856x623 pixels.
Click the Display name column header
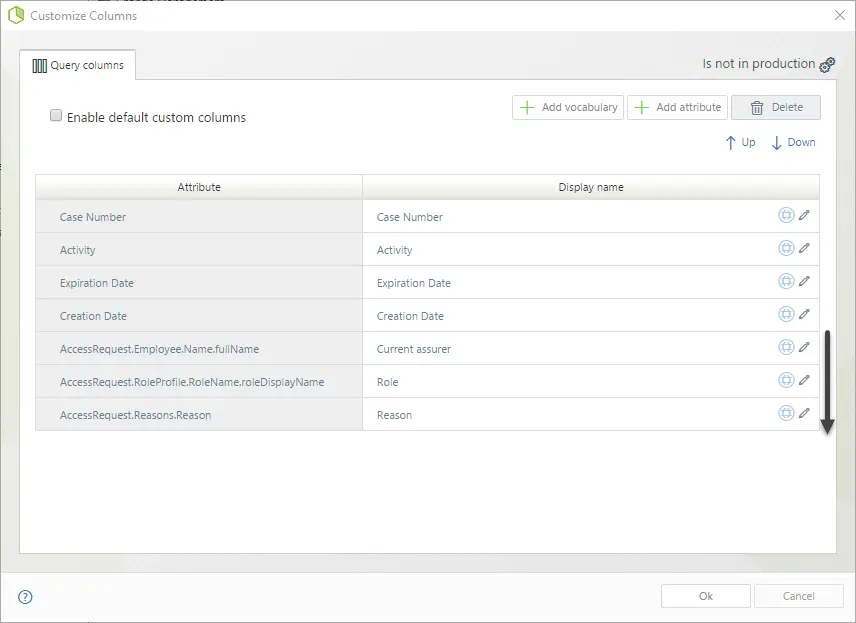point(591,187)
